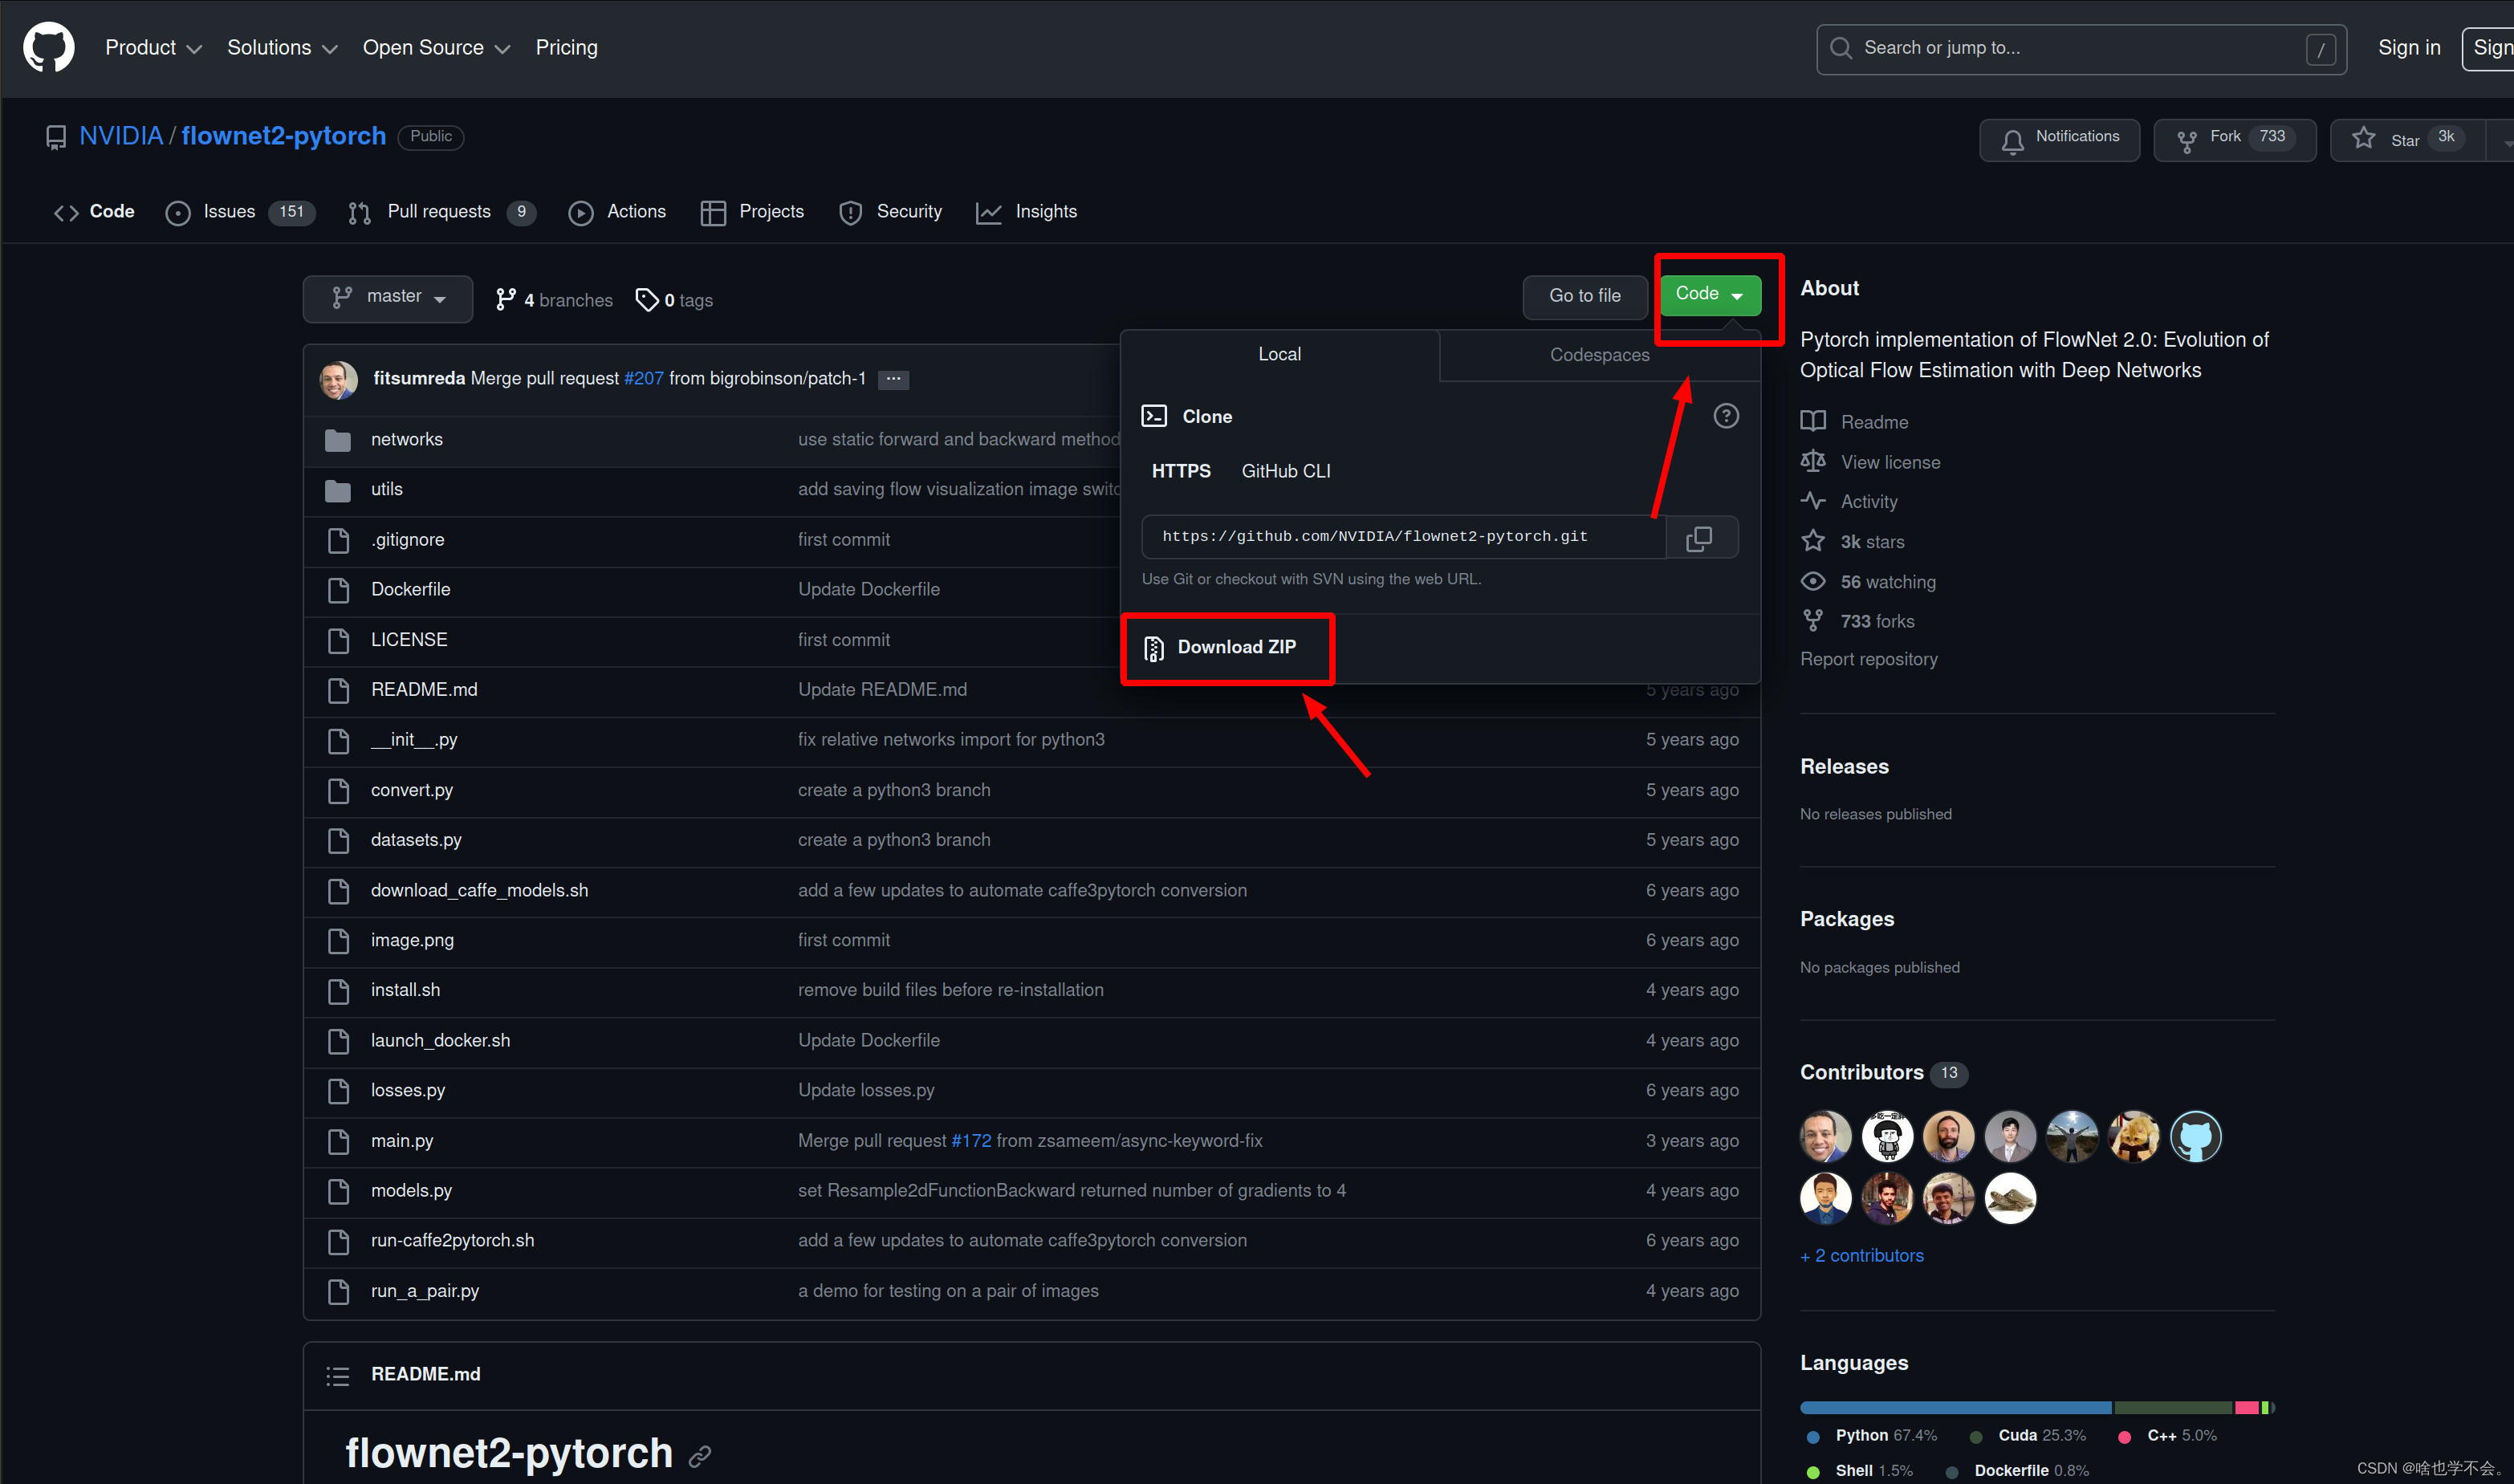Select the clone URL text field

(1403, 538)
